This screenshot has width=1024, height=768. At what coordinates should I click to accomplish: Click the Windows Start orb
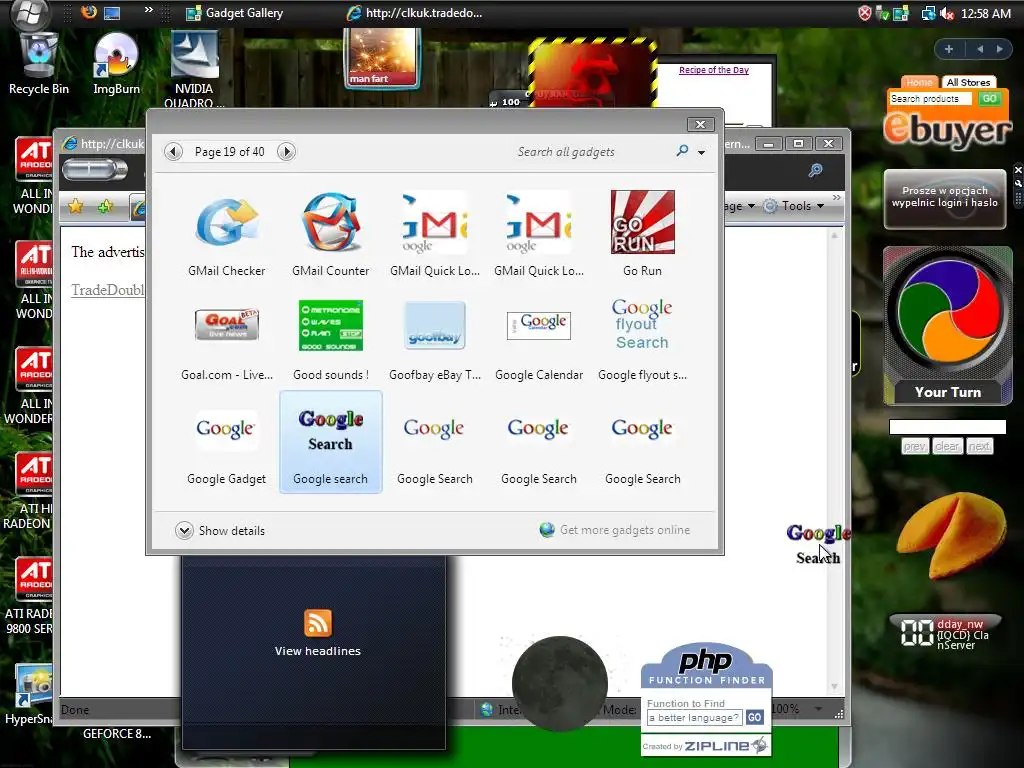pyautogui.click(x=30, y=13)
